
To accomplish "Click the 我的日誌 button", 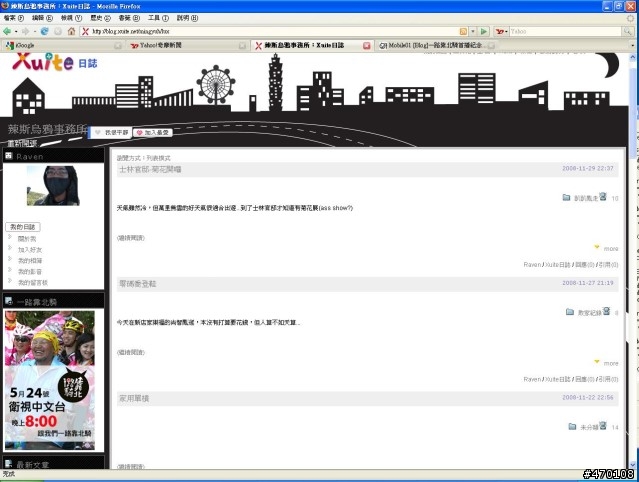I will tap(23, 227).
